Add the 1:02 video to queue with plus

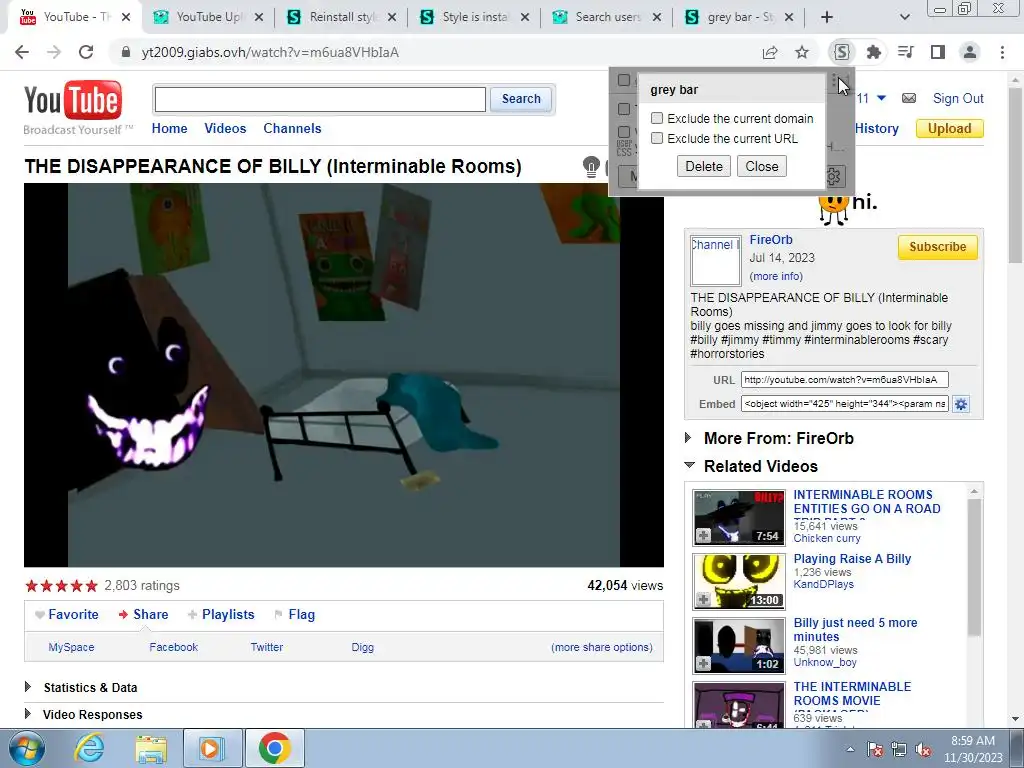[703, 664]
